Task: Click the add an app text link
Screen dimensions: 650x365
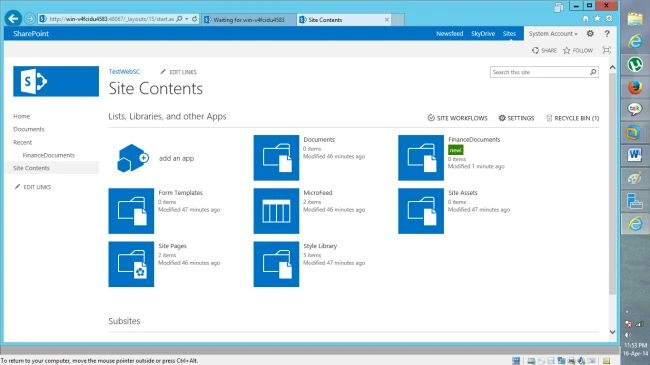Action: pyautogui.click(x=176, y=158)
